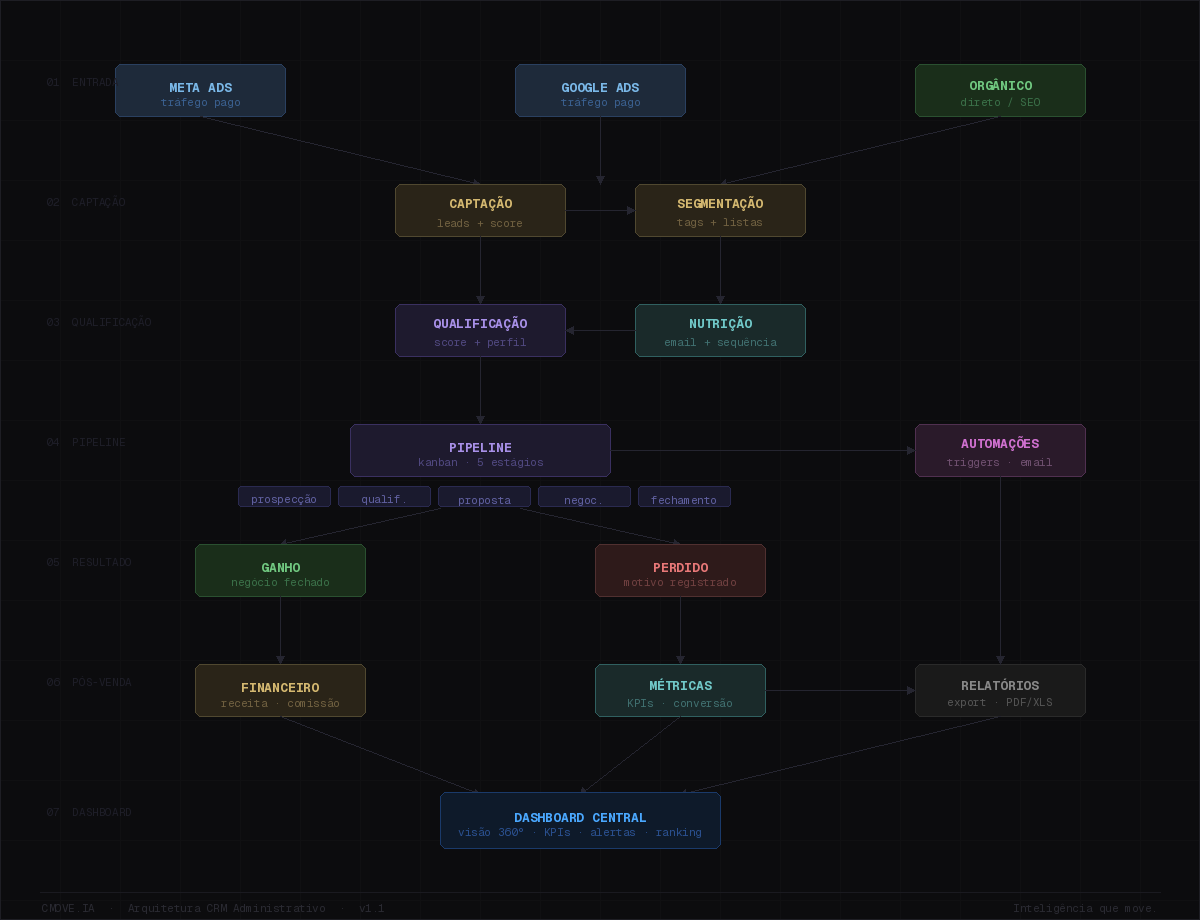Open the DASHBOARD CENTRAL node
Screen dimensions: 1200x920
click(580, 821)
